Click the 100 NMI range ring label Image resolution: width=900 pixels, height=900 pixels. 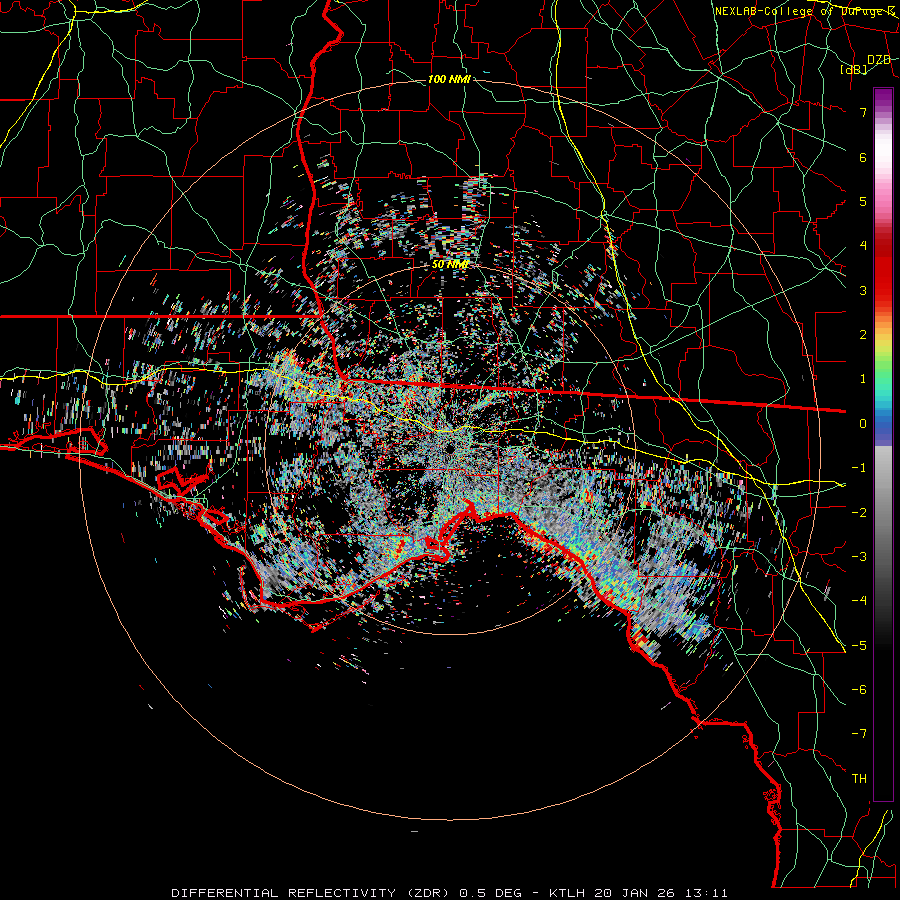(x=449, y=79)
